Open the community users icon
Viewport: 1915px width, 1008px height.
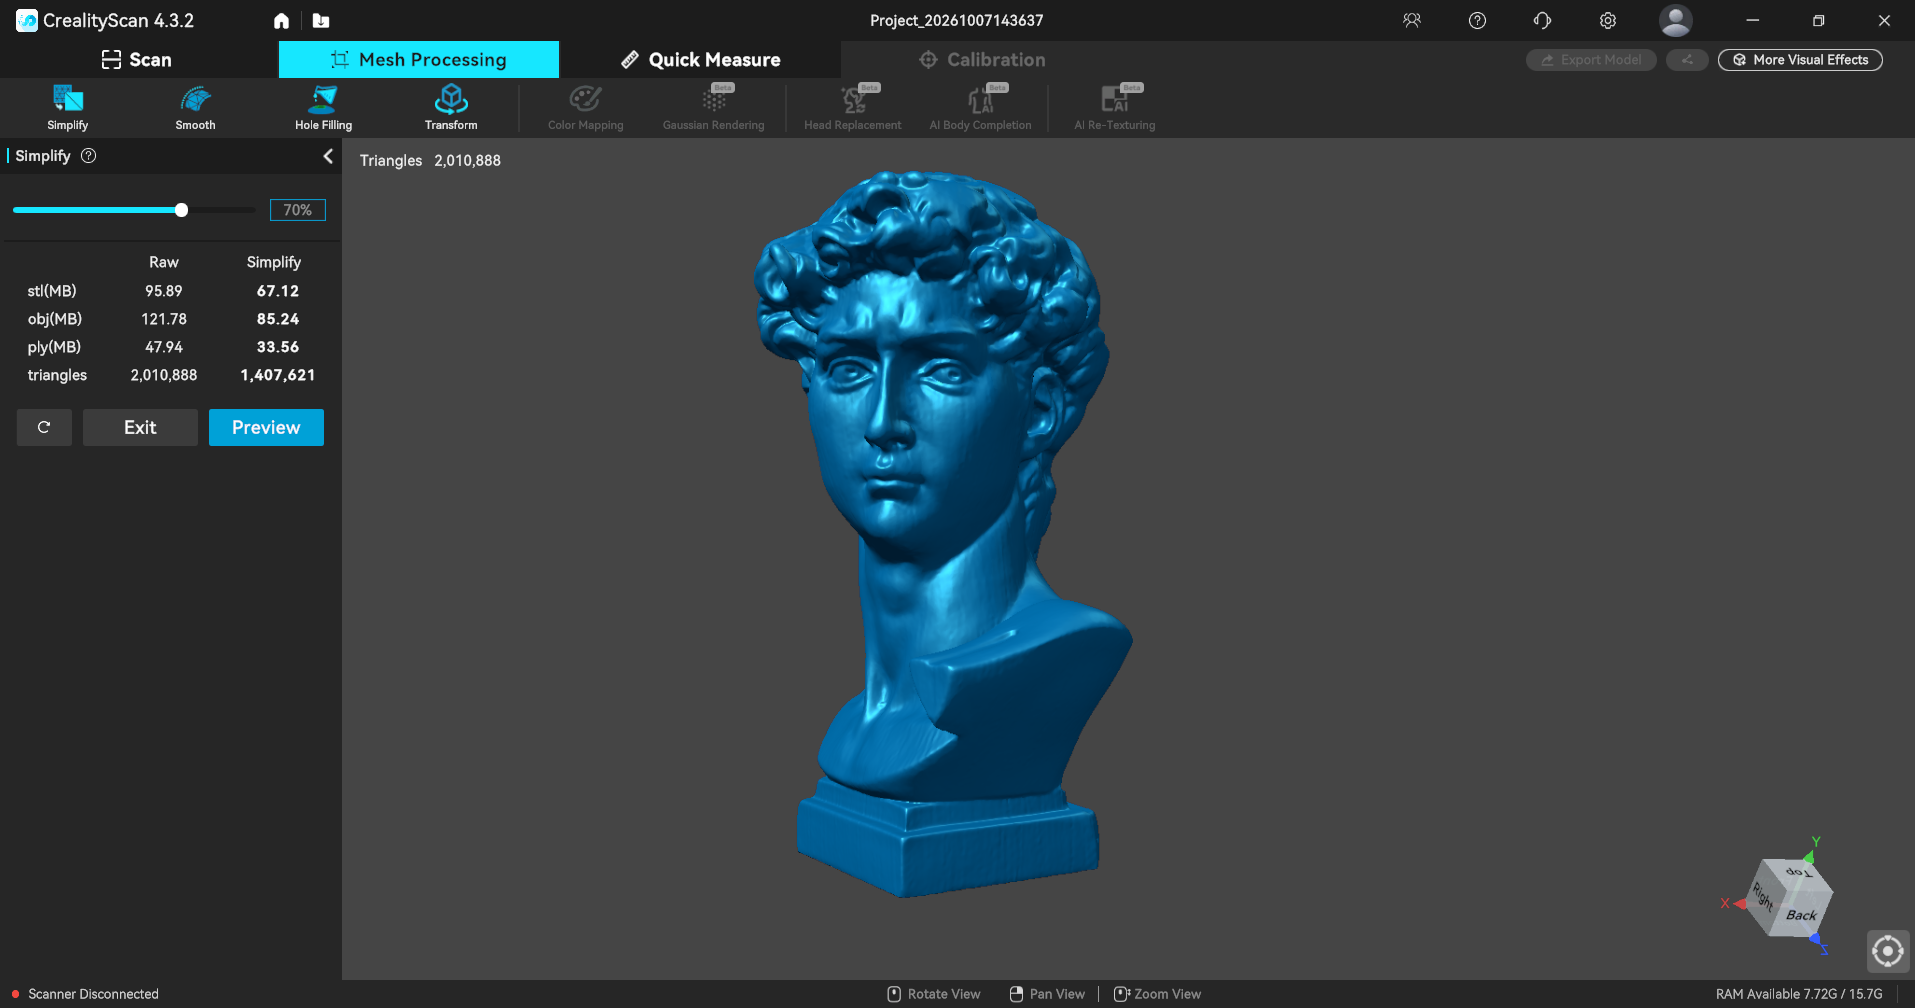tap(1412, 20)
